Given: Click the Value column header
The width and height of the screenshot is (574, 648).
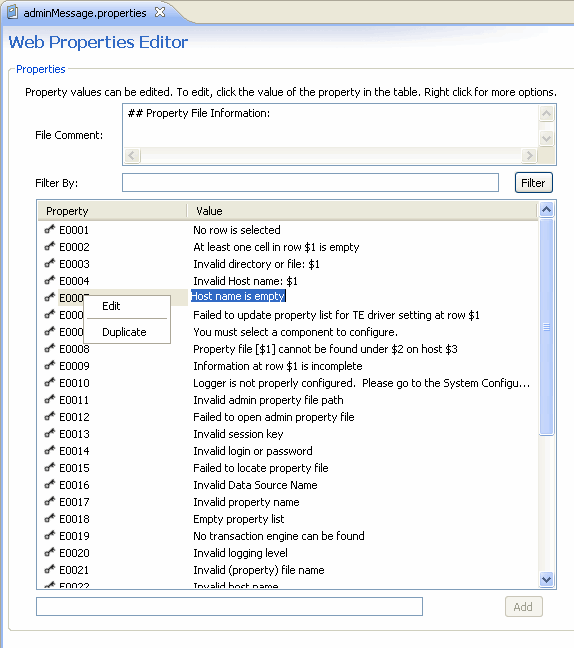Looking at the screenshot, I should pos(362,211).
